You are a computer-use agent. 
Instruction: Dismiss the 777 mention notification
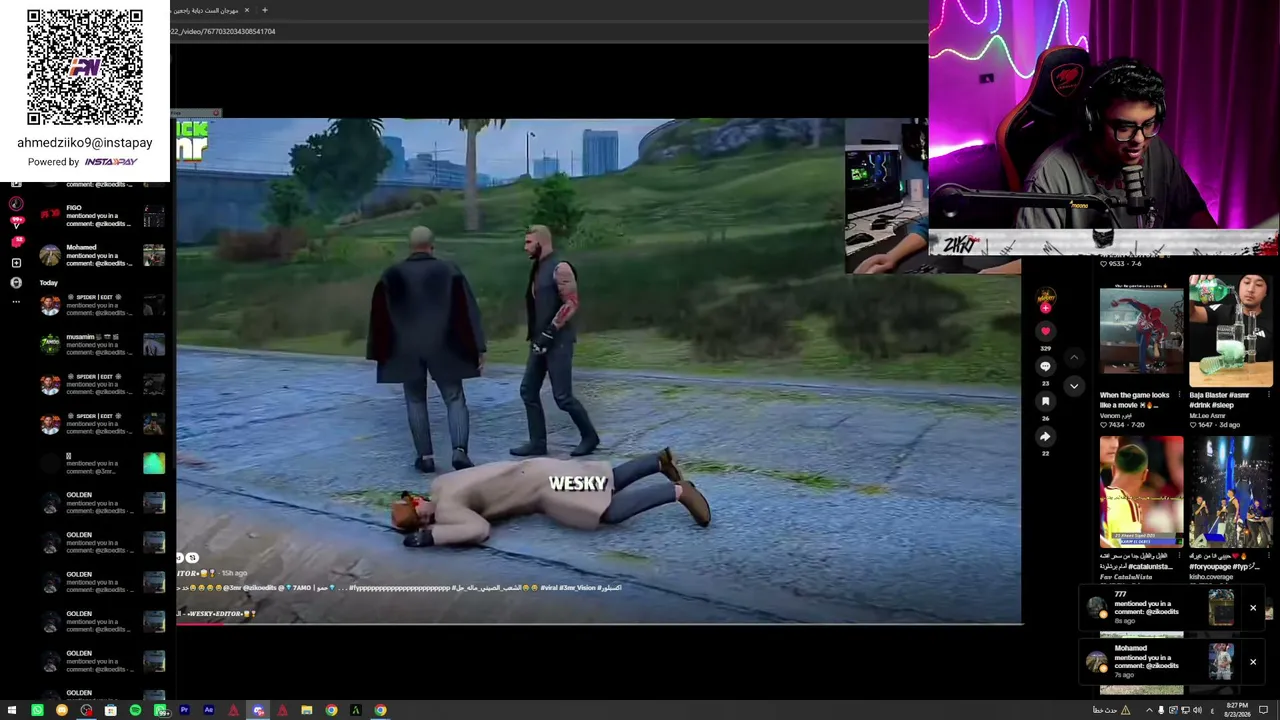1252,608
